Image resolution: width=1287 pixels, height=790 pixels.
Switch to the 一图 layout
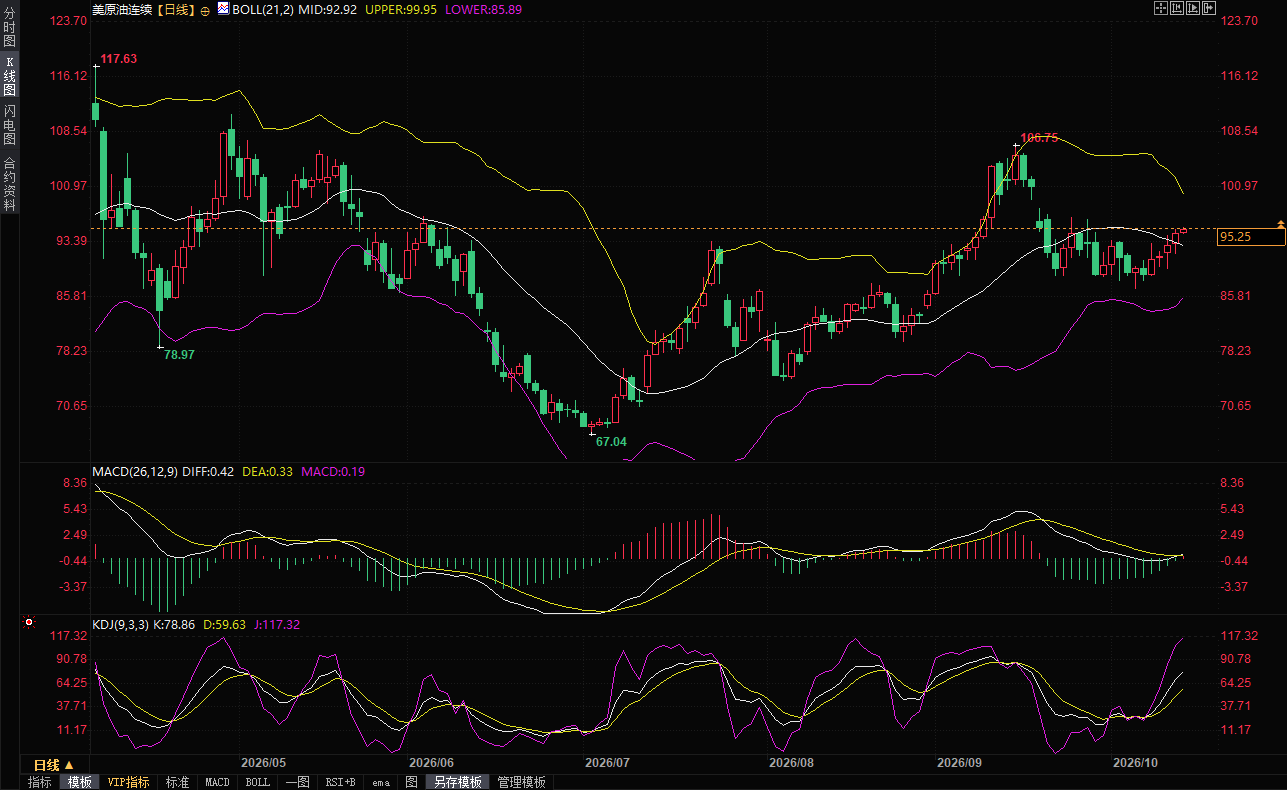[x=297, y=782]
